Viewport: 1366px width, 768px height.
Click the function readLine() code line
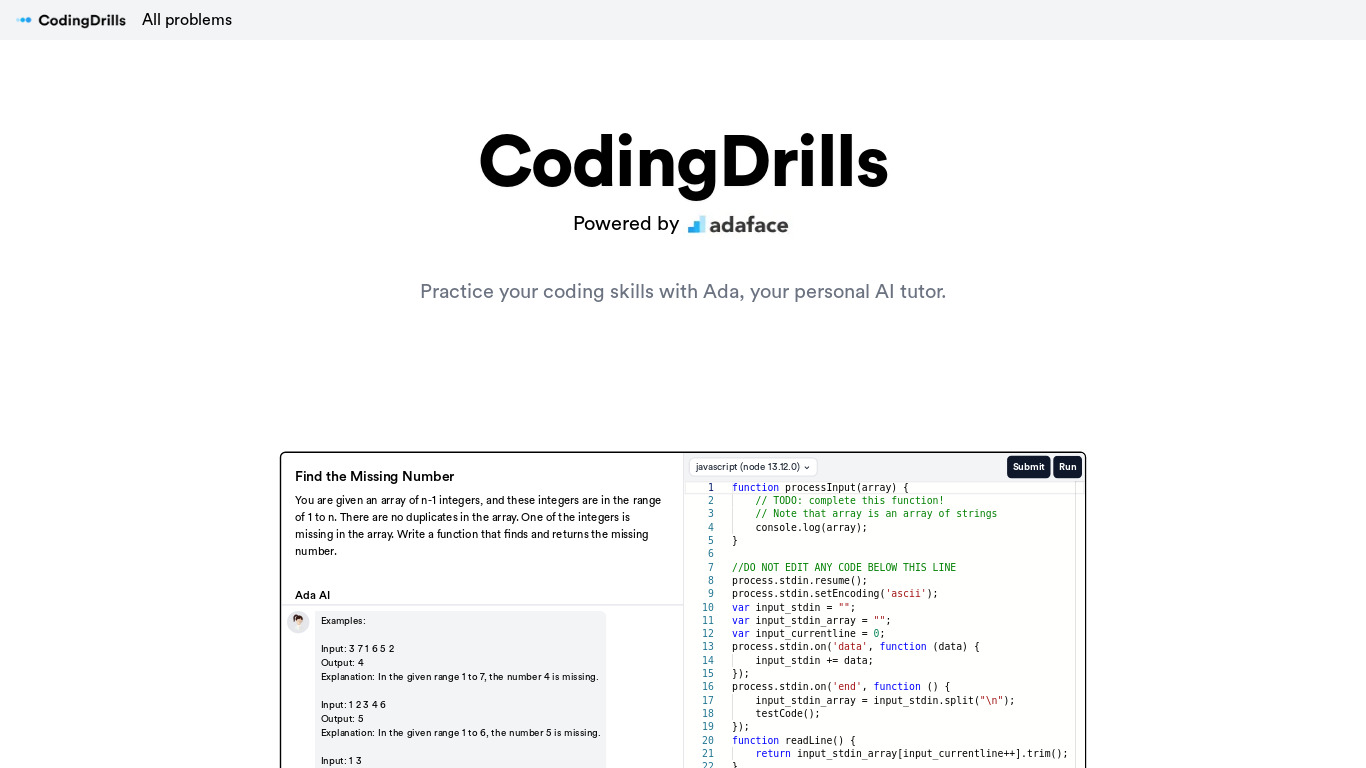pos(794,741)
